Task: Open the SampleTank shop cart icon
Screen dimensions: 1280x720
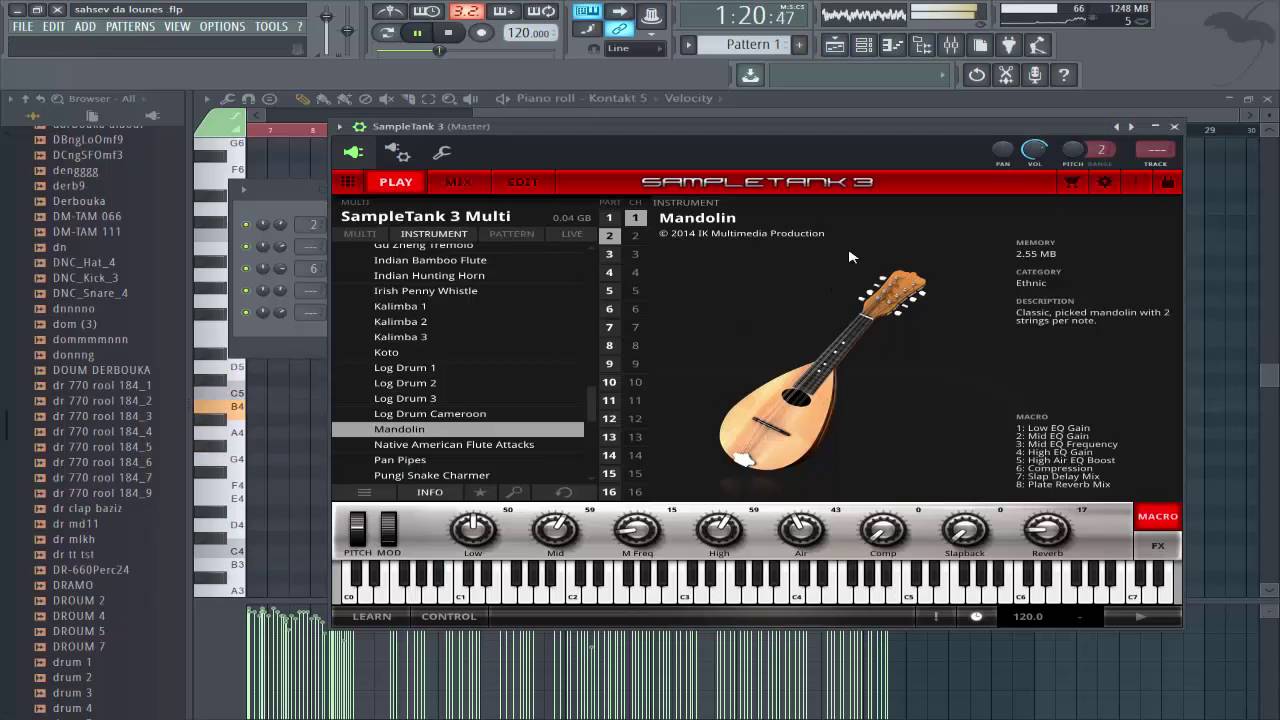Action: (x=1073, y=182)
